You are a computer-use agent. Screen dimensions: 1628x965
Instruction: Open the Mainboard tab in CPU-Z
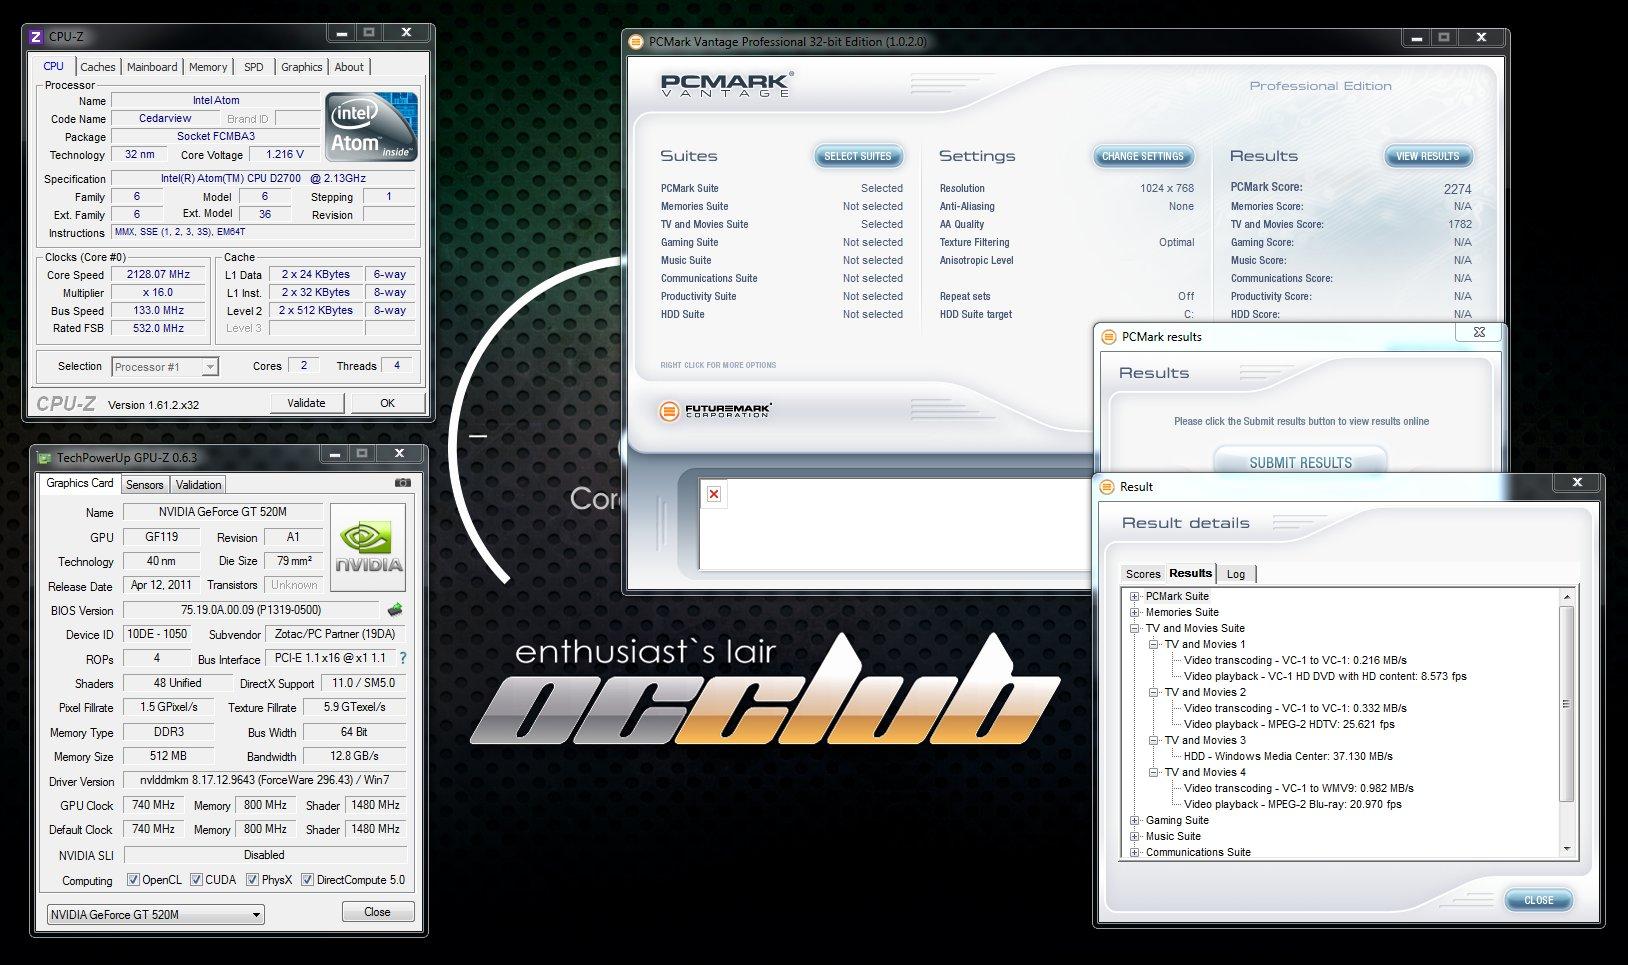point(152,67)
